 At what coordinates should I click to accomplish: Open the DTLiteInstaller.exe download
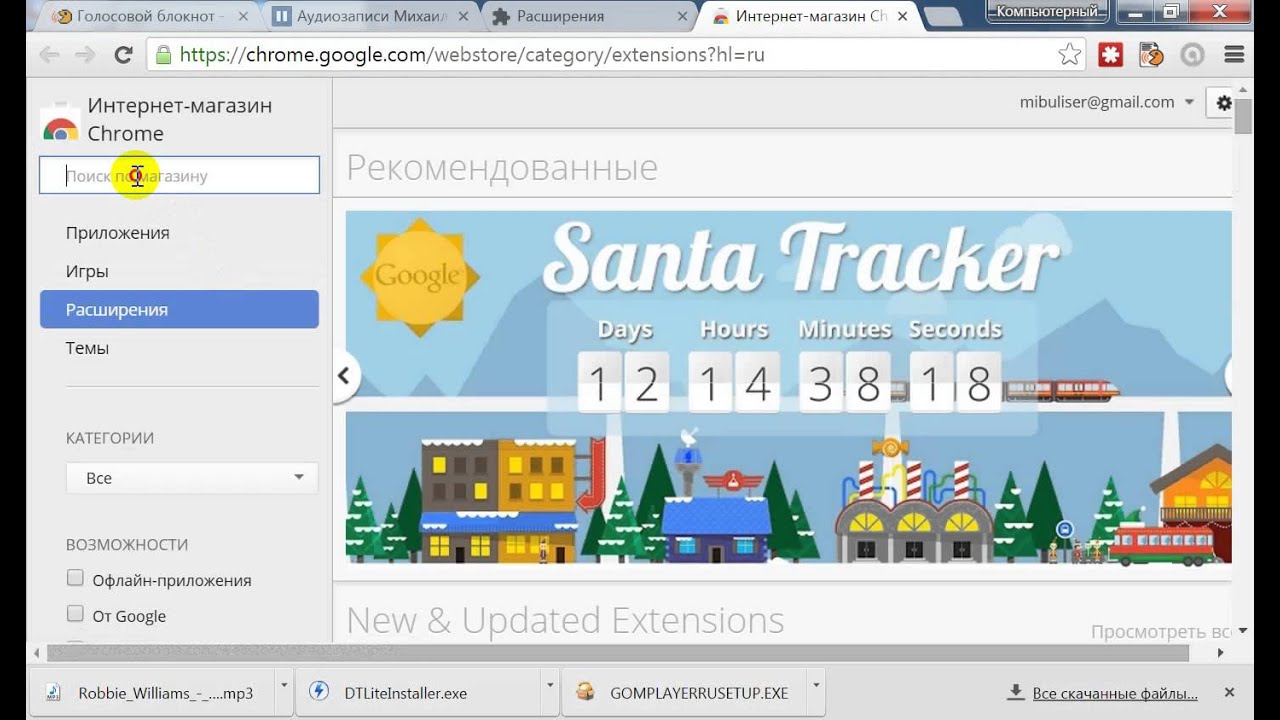point(418,692)
